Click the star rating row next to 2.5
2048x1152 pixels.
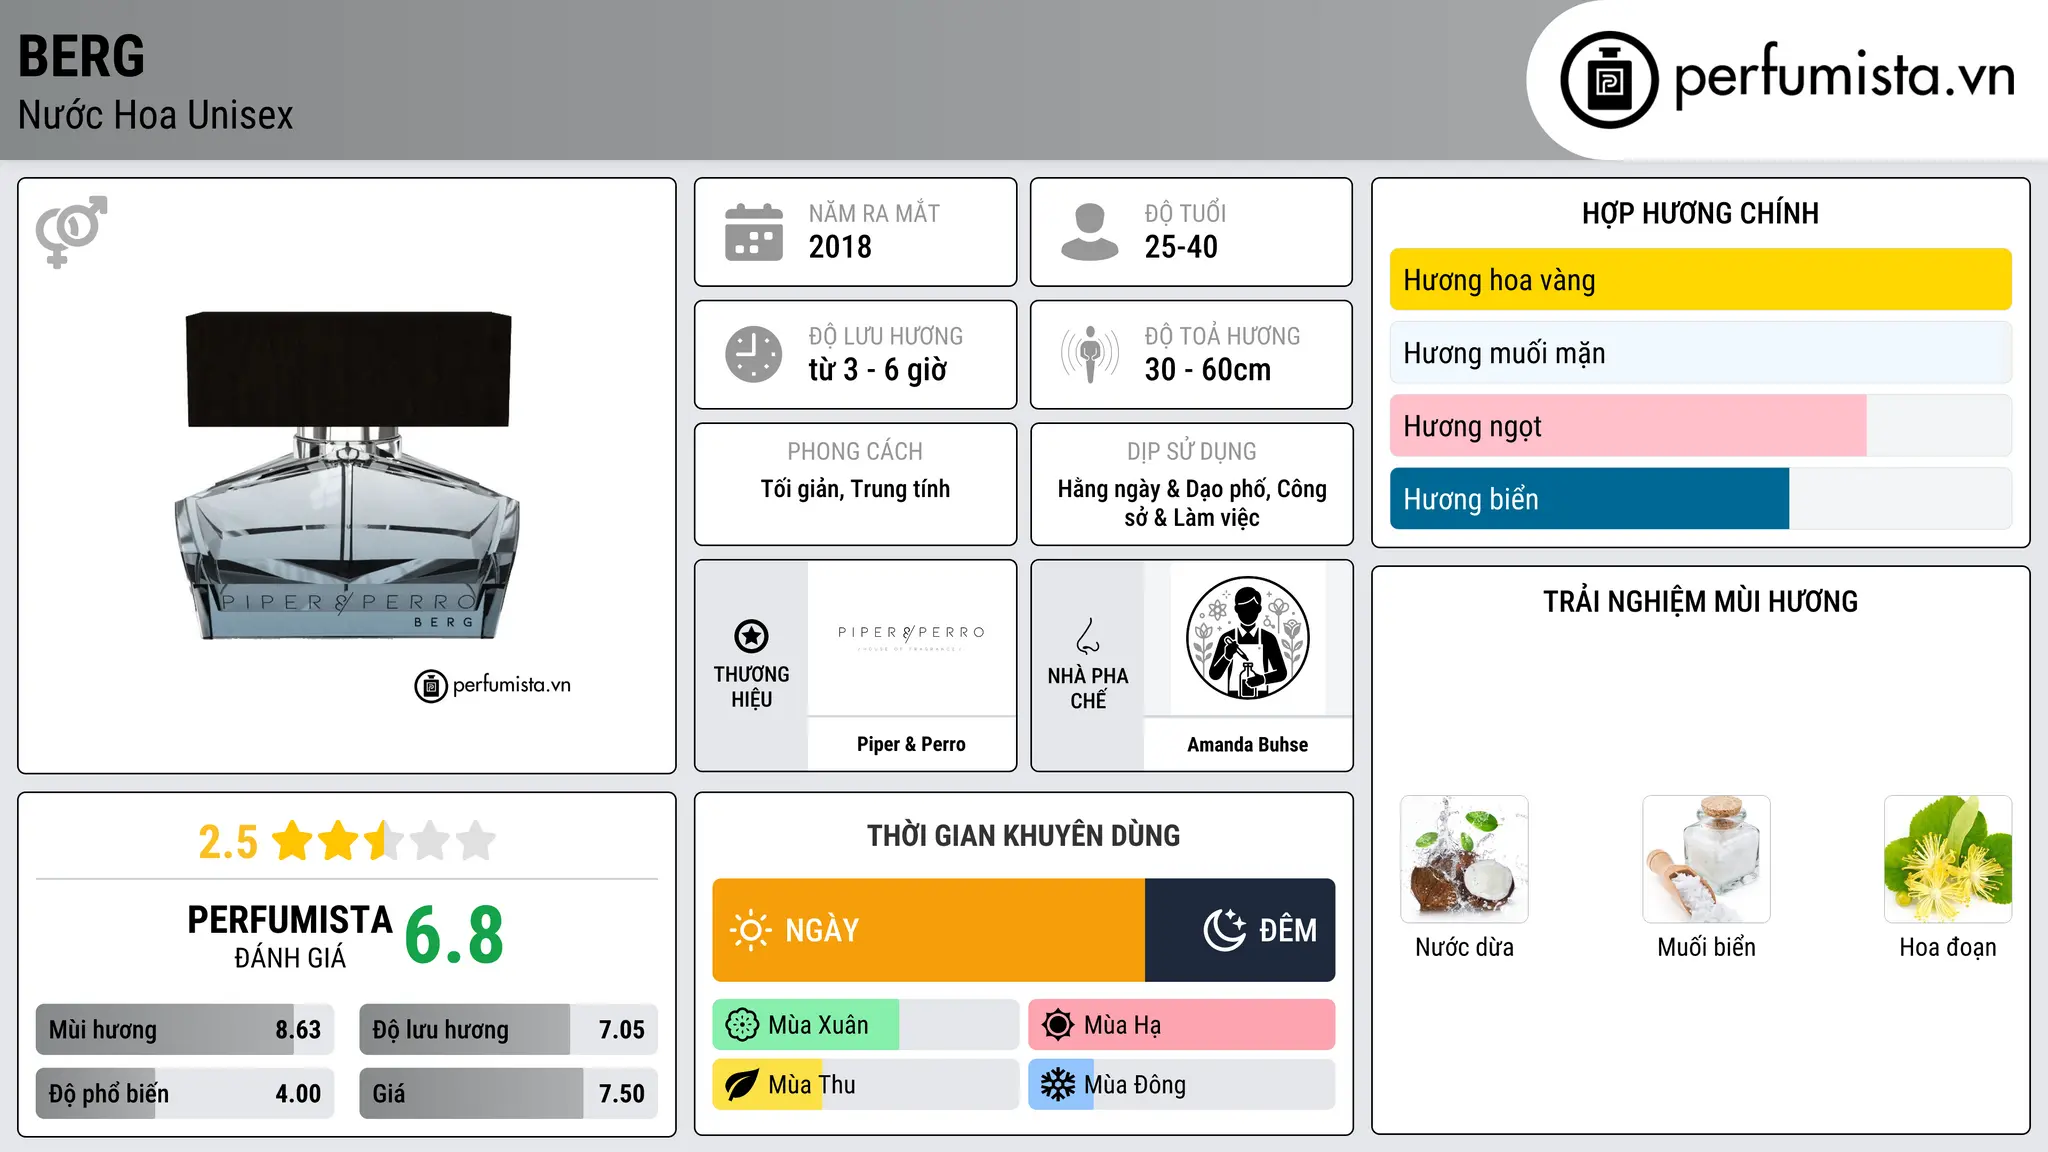(x=384, y=841)
